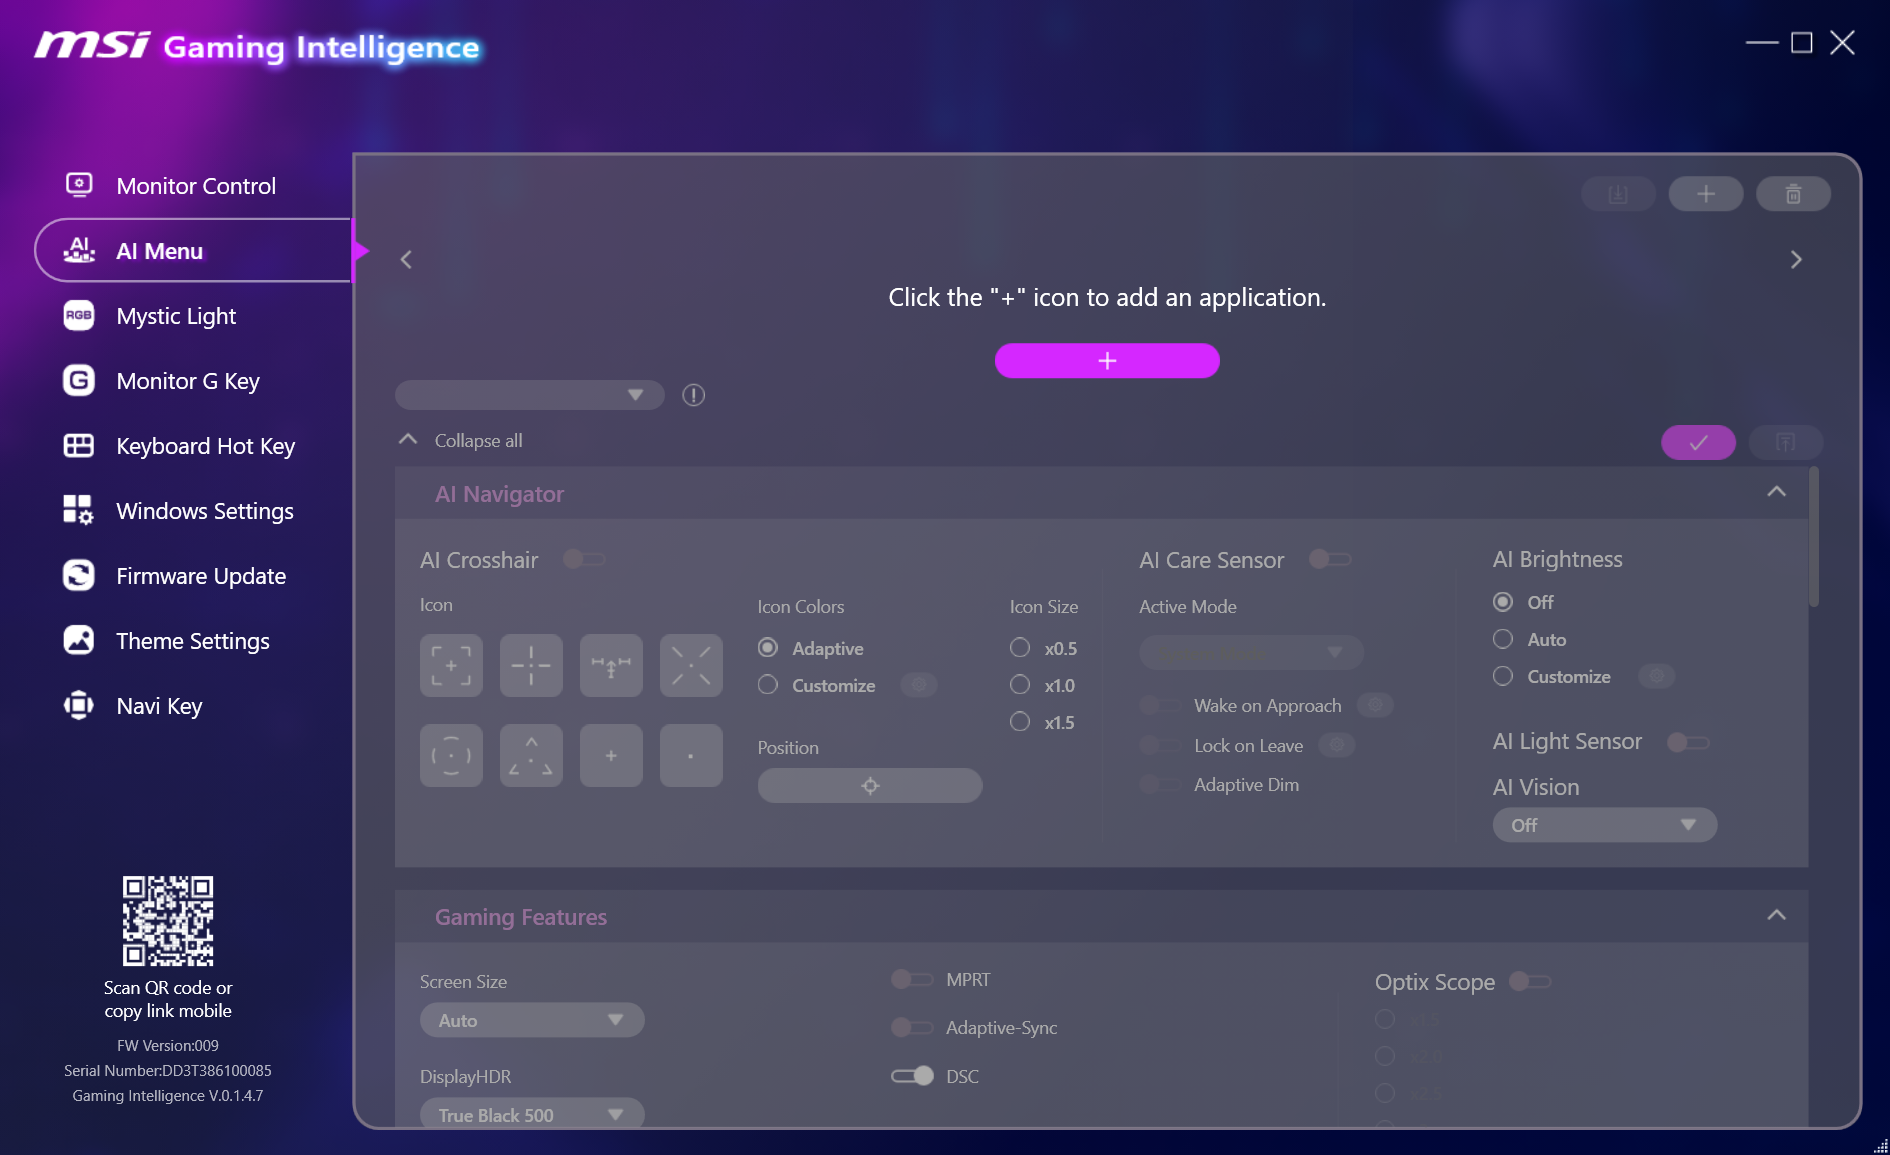The height and width of the screenshot is (1155, 1890).
Task: Click the settings panel vertical scrollbar
Action: [1814, 536]
